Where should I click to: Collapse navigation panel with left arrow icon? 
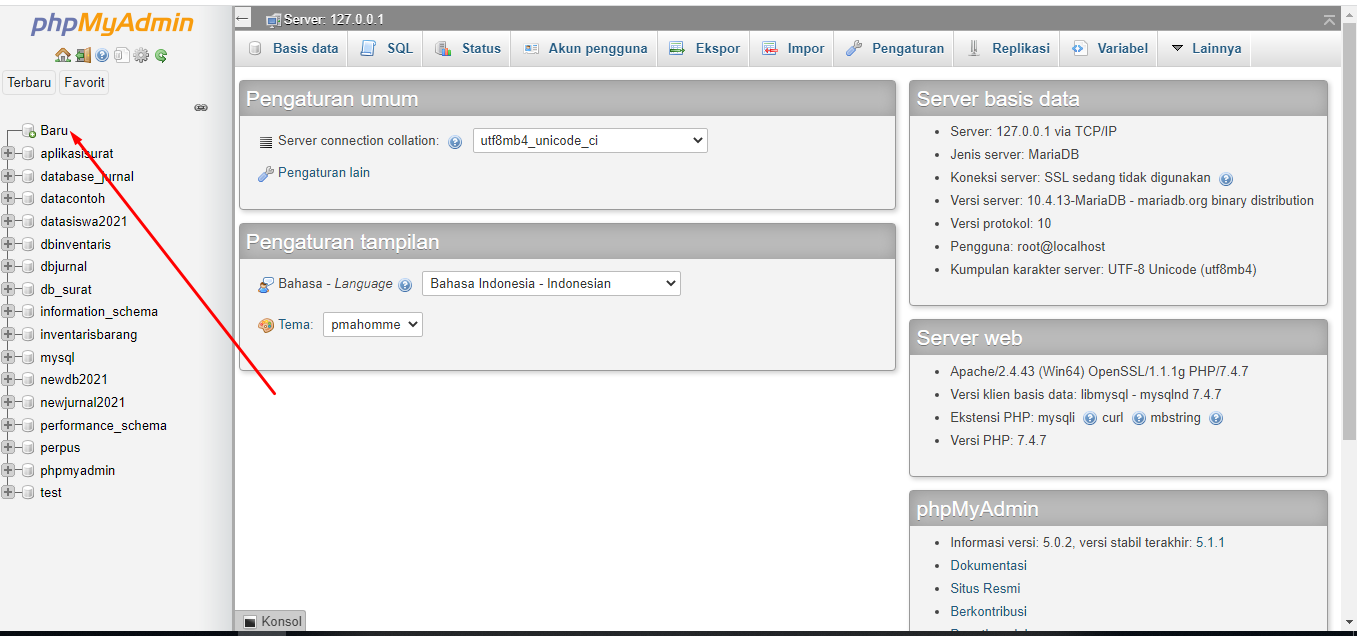[242, 19]
